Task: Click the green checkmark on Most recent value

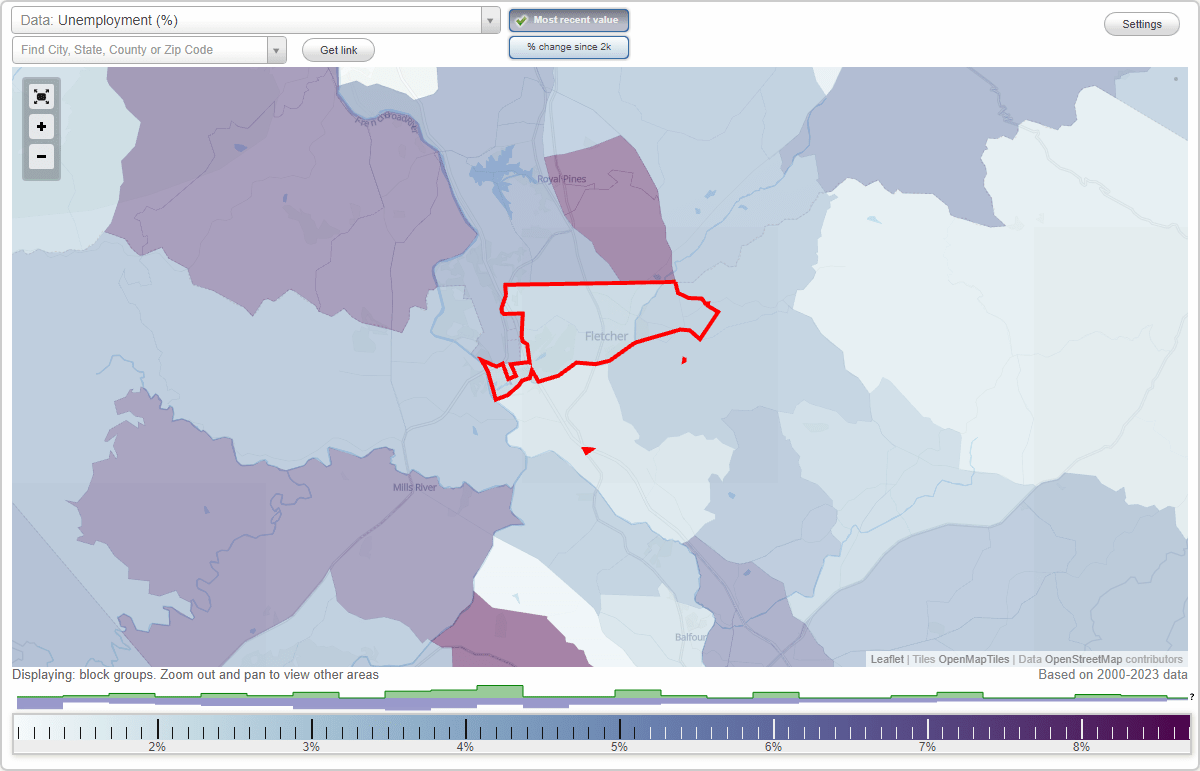Action: (x=519, y=19)
